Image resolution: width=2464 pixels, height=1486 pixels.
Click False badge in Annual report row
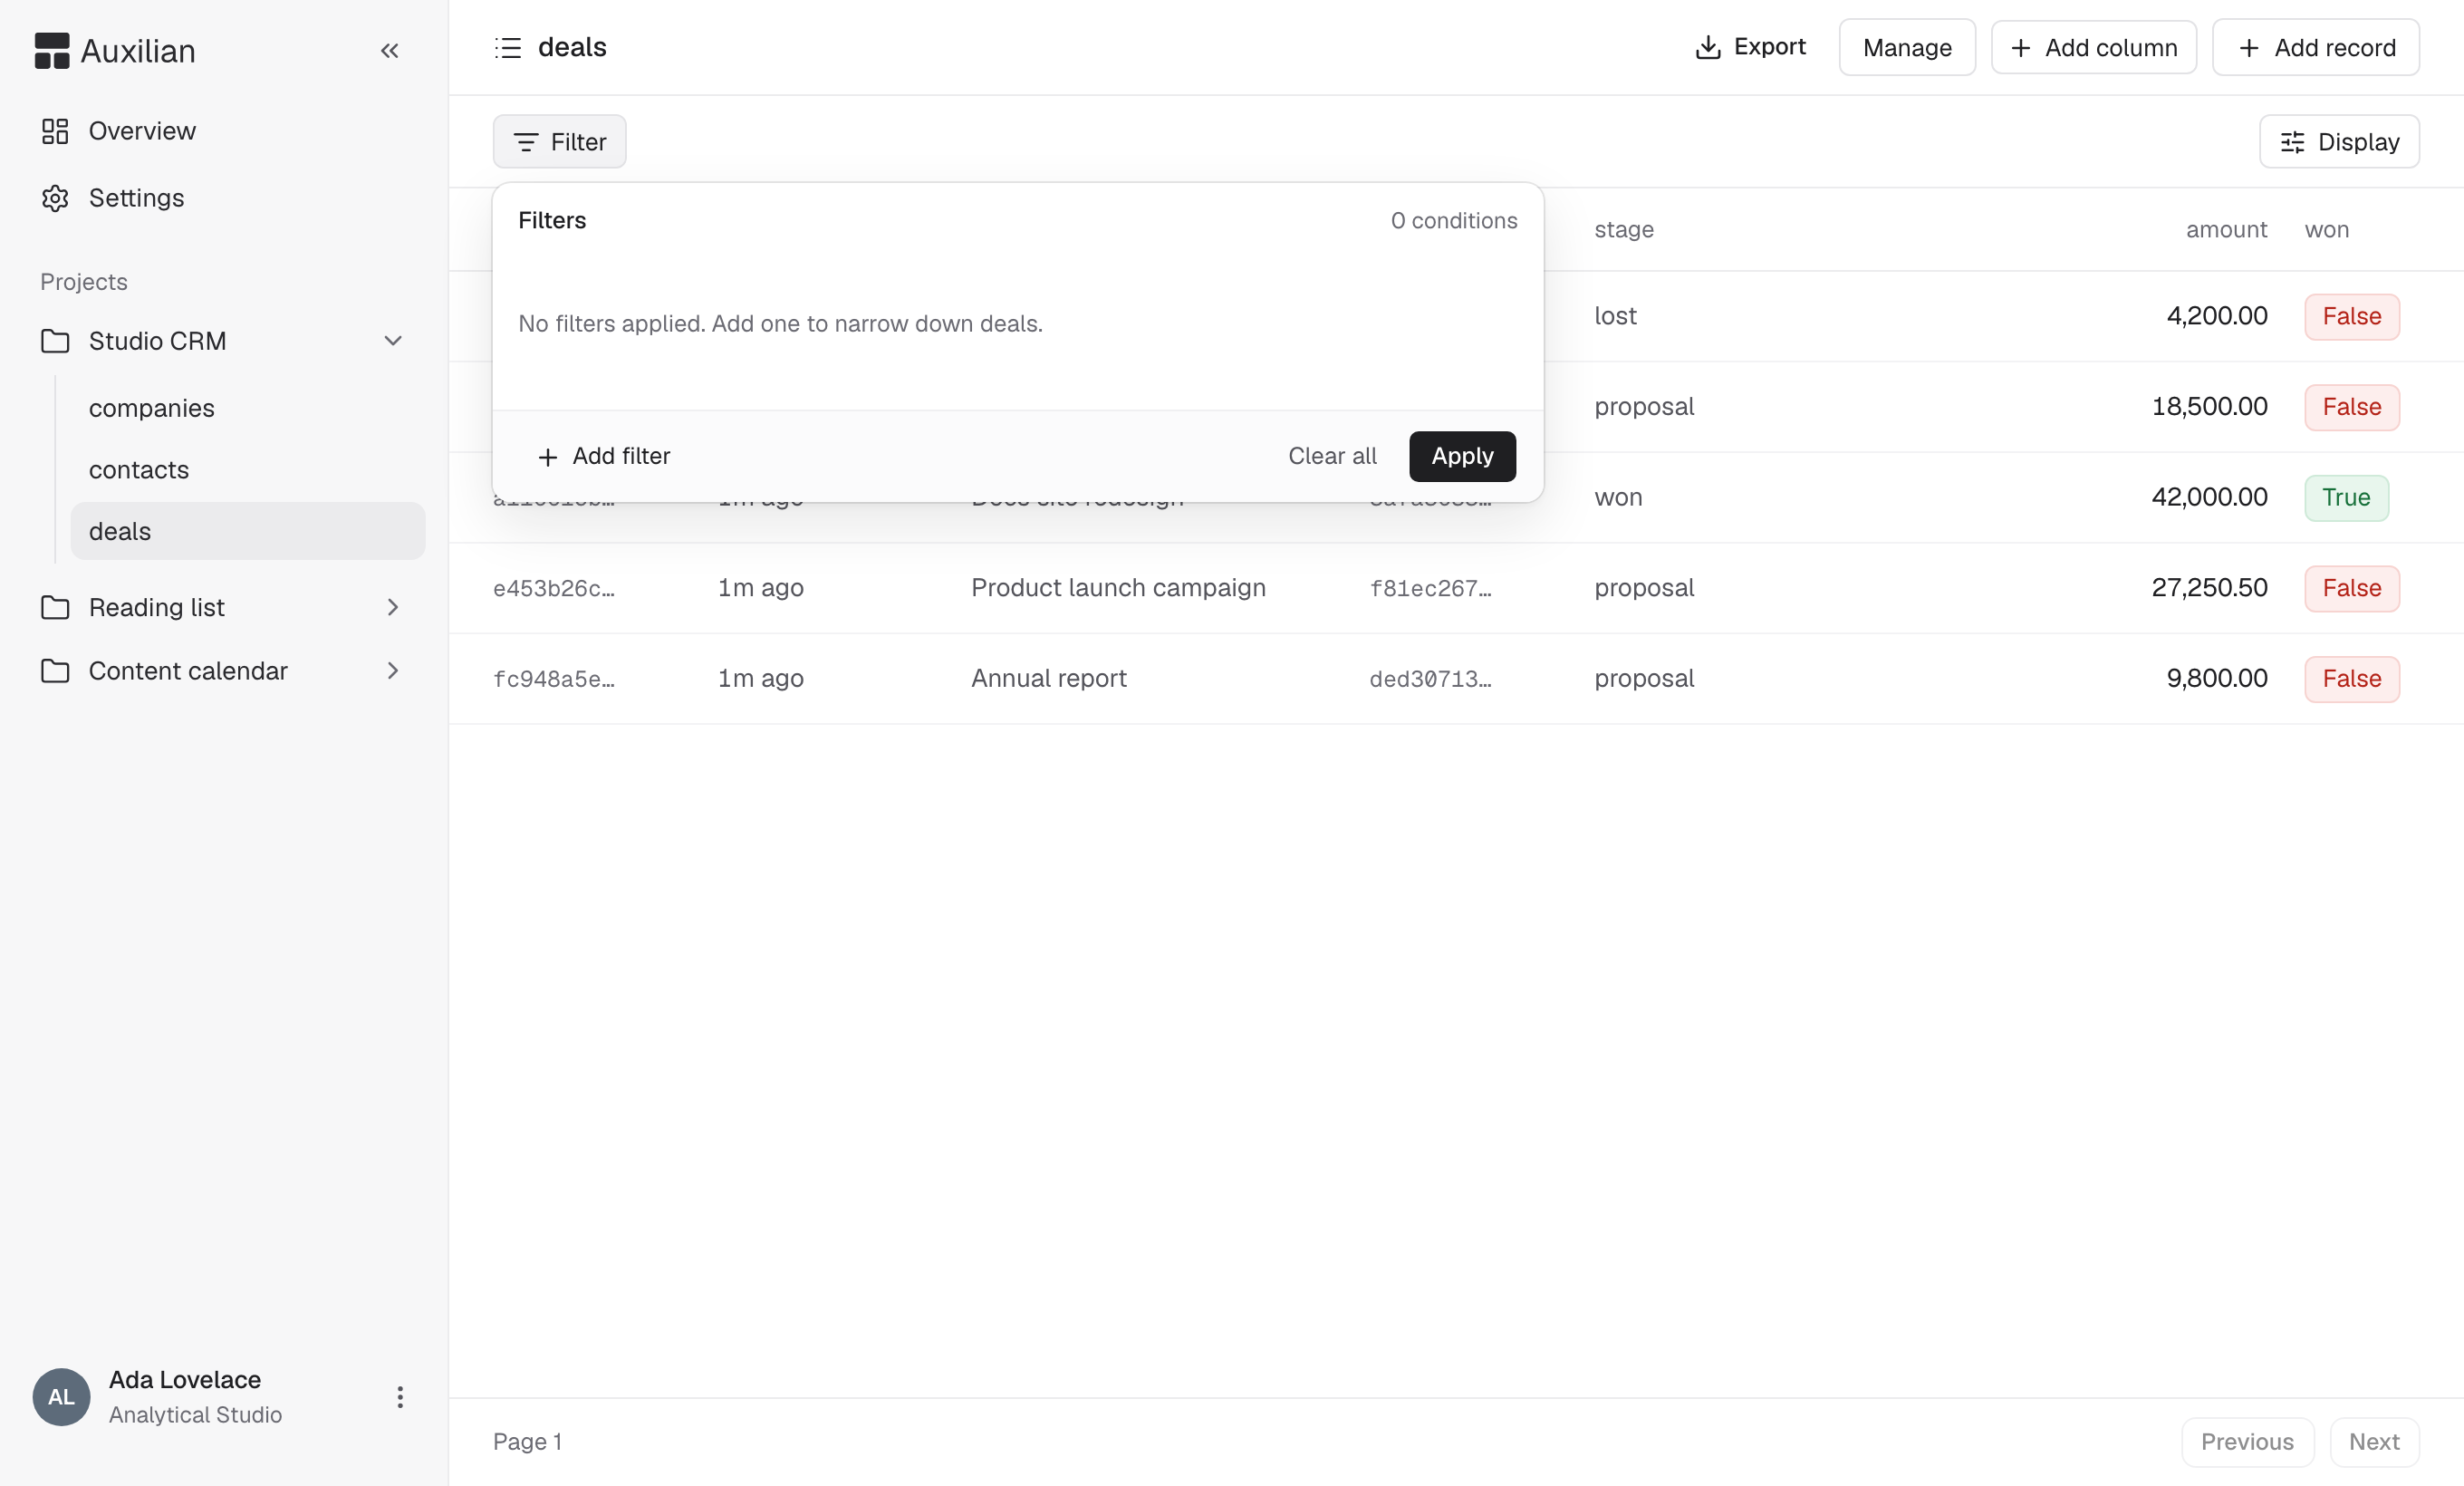2351,679
